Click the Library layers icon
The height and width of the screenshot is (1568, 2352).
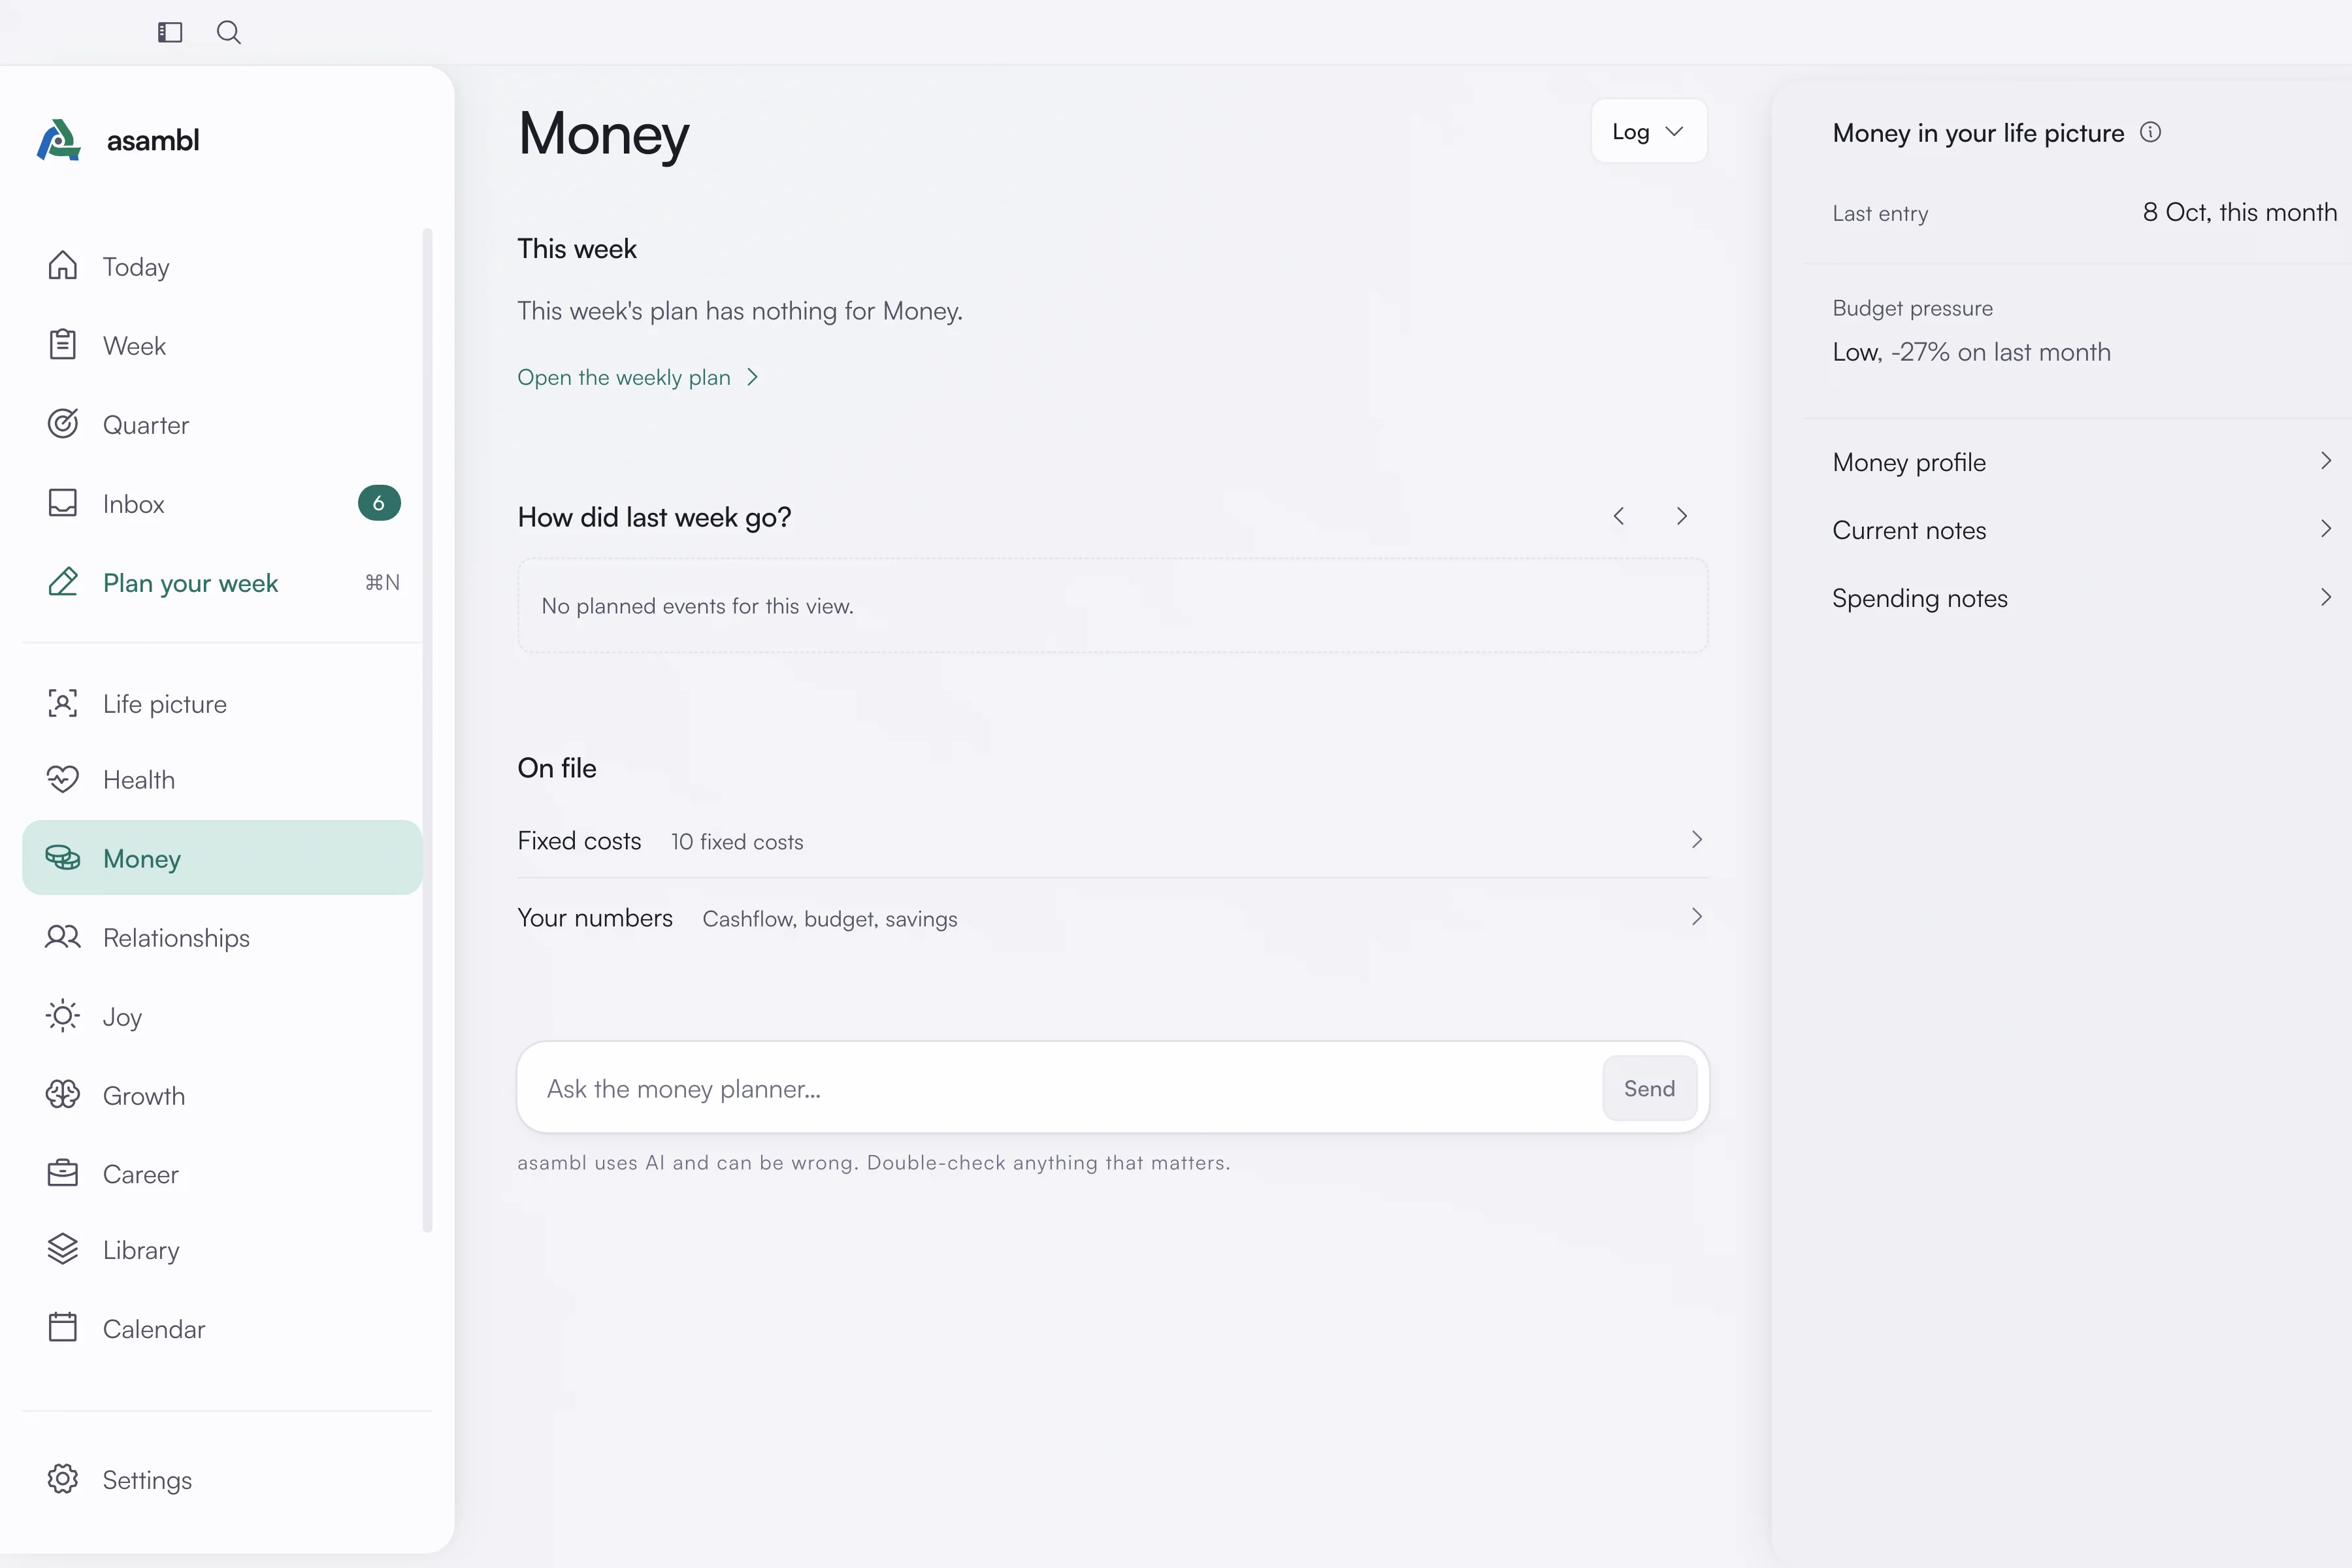click(x=63, y=1249)
